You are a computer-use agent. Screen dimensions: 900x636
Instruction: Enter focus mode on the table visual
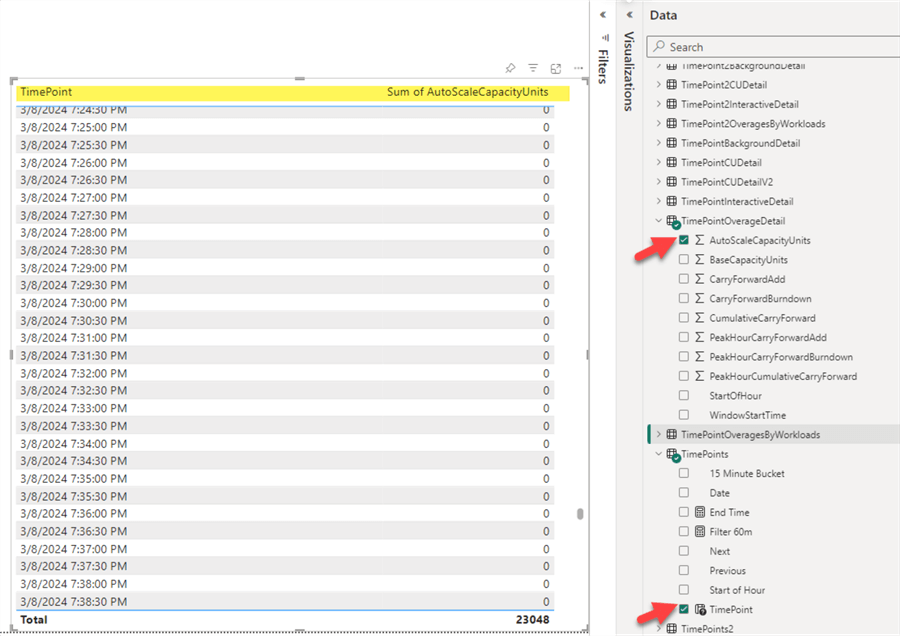(x=556, y=68)
